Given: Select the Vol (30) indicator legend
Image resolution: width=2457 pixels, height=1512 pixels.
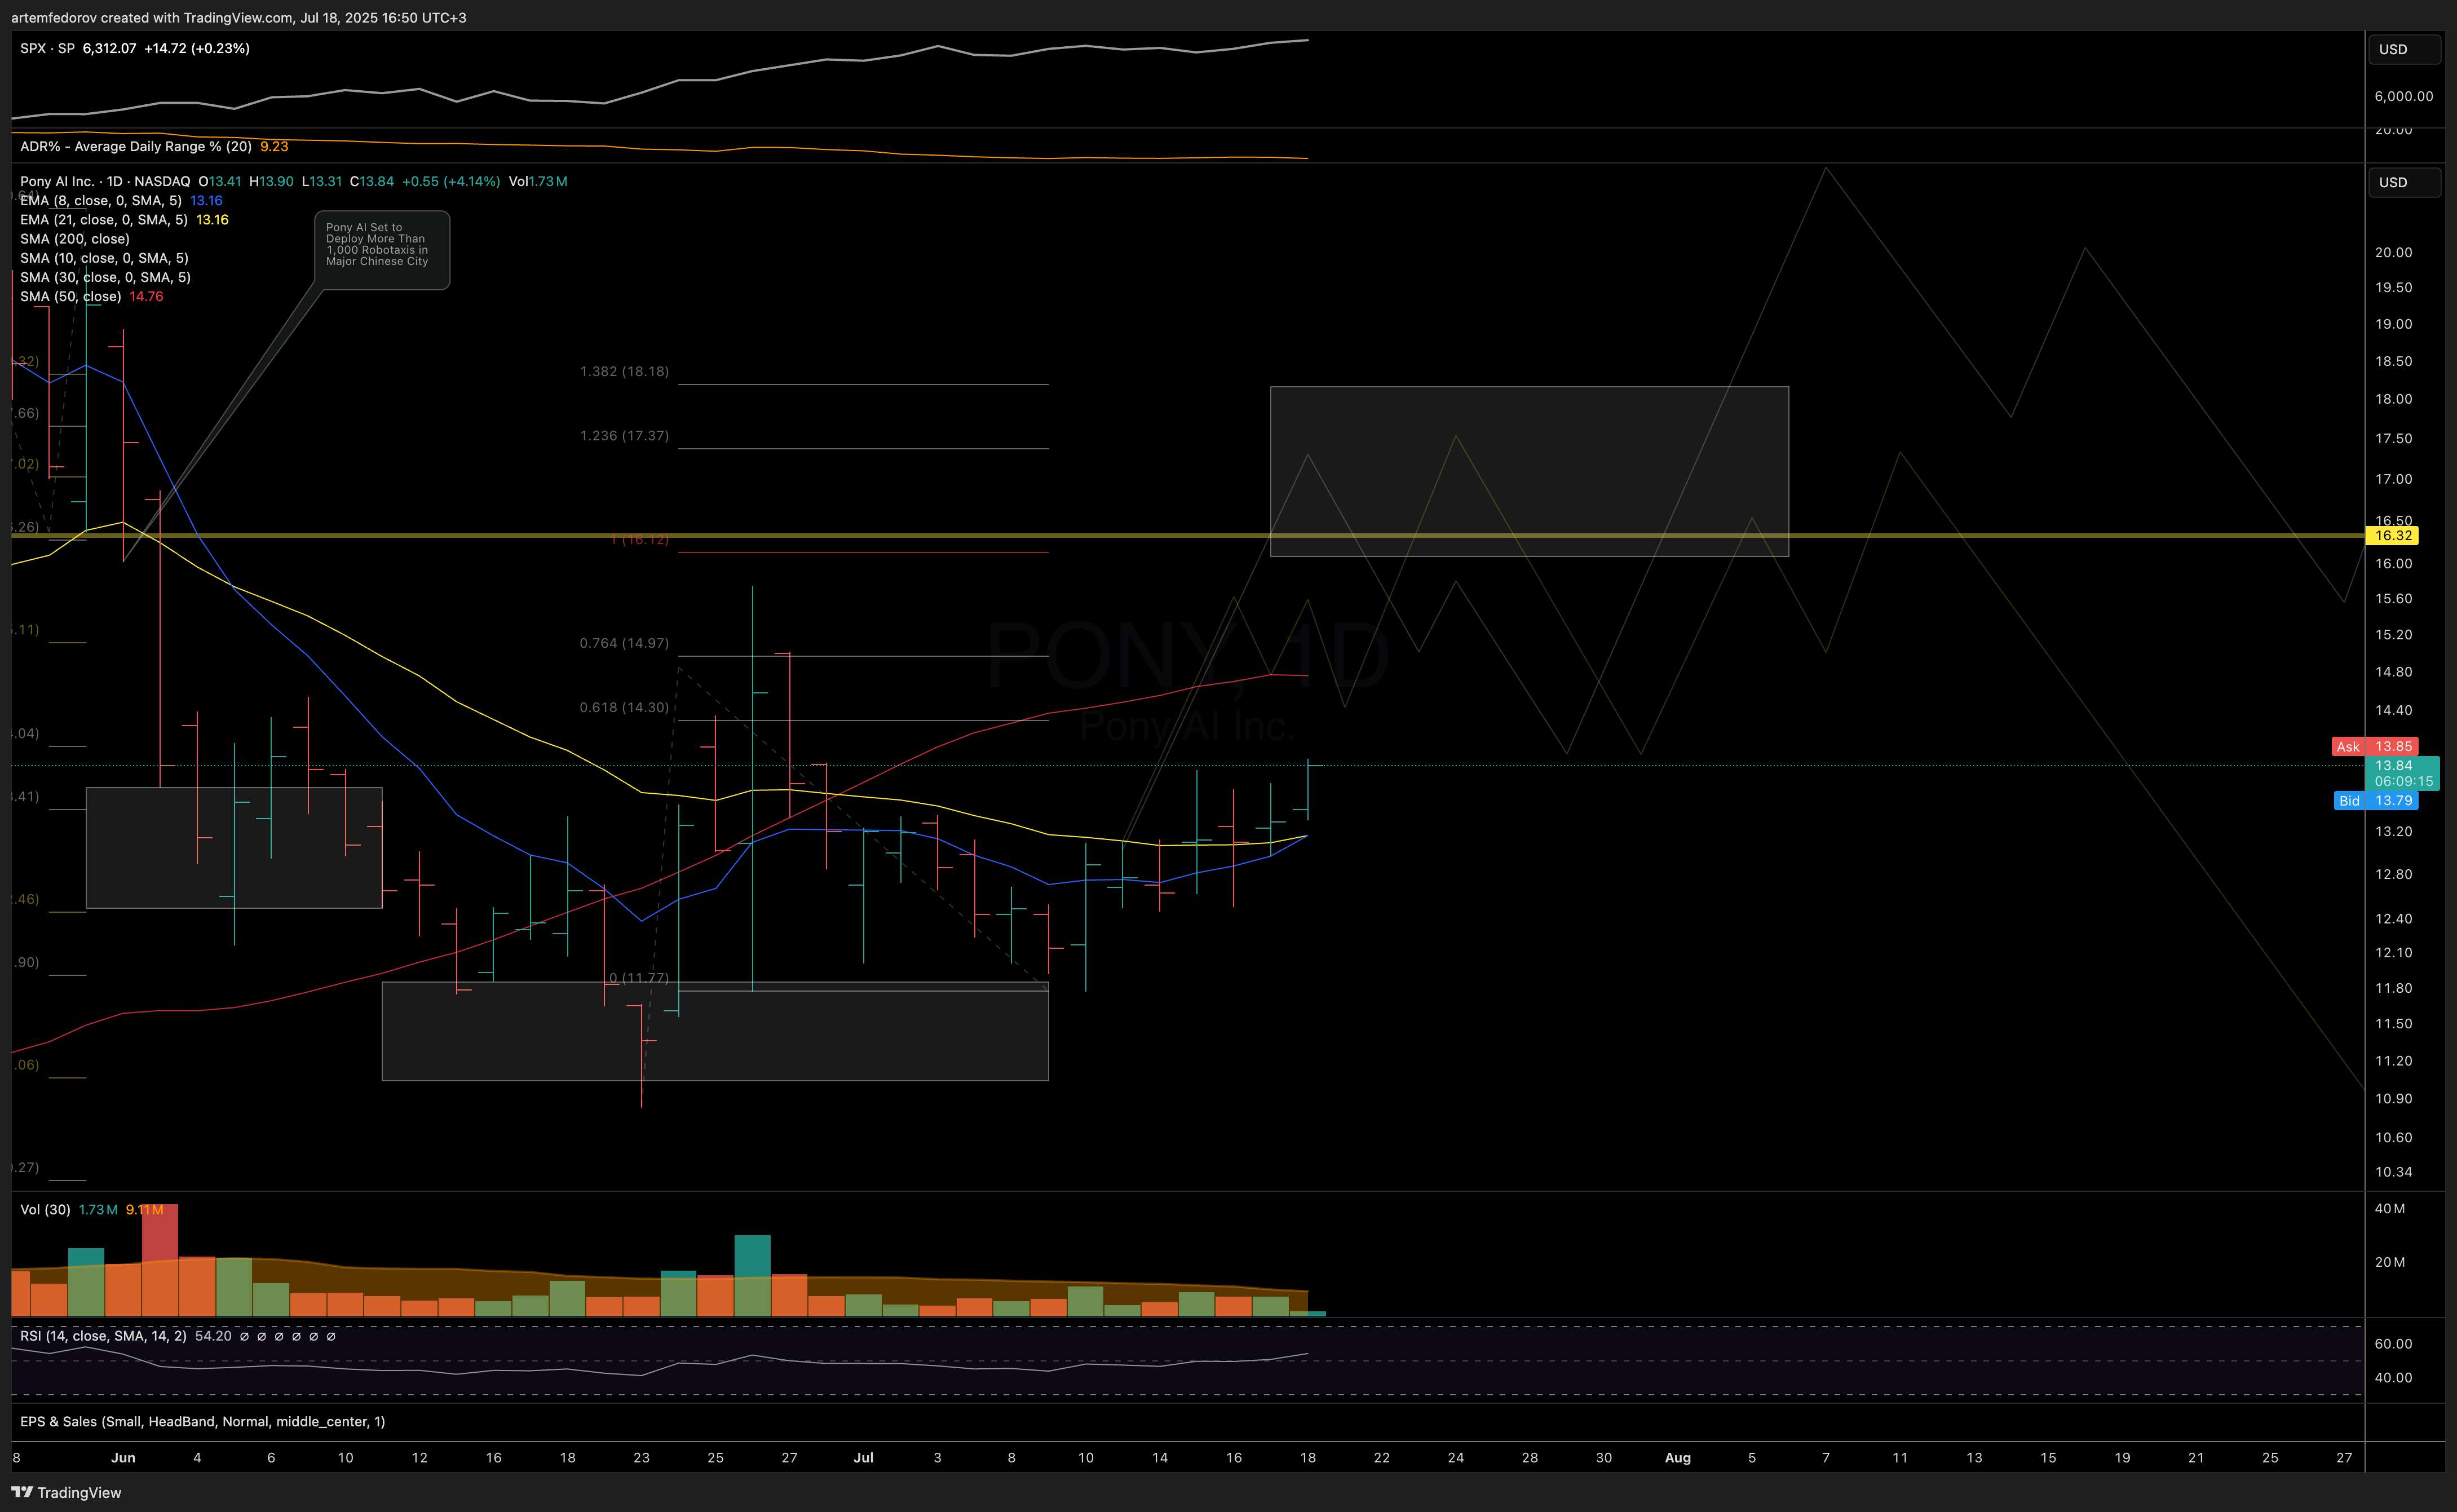Looking at the screenshot, I should click(x=45, y=1209).
